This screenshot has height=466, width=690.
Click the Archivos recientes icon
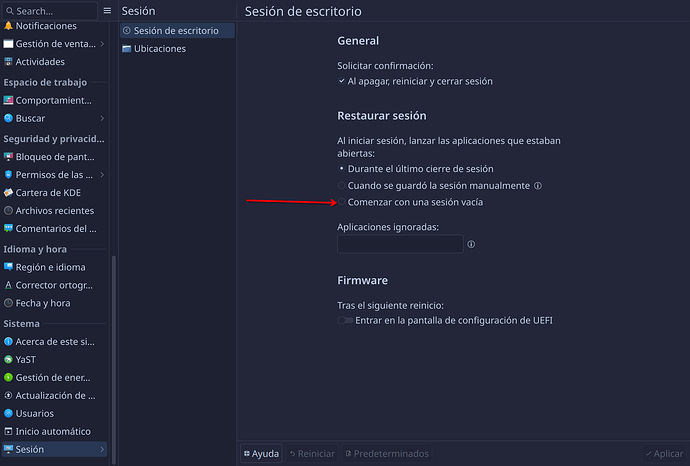point(9,211)
